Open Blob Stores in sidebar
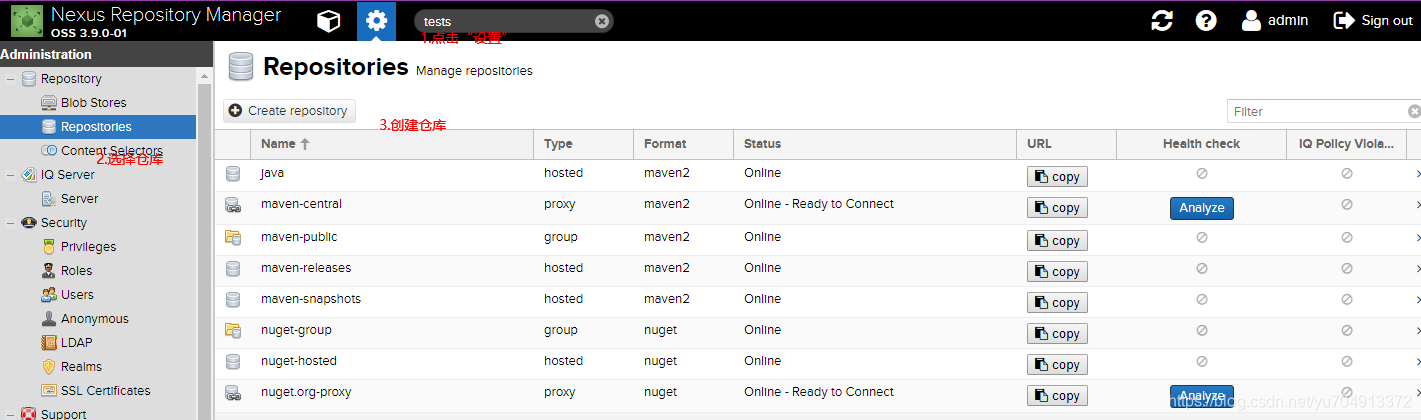This screenshot has height=420, width=1421. tap(93, 103)
